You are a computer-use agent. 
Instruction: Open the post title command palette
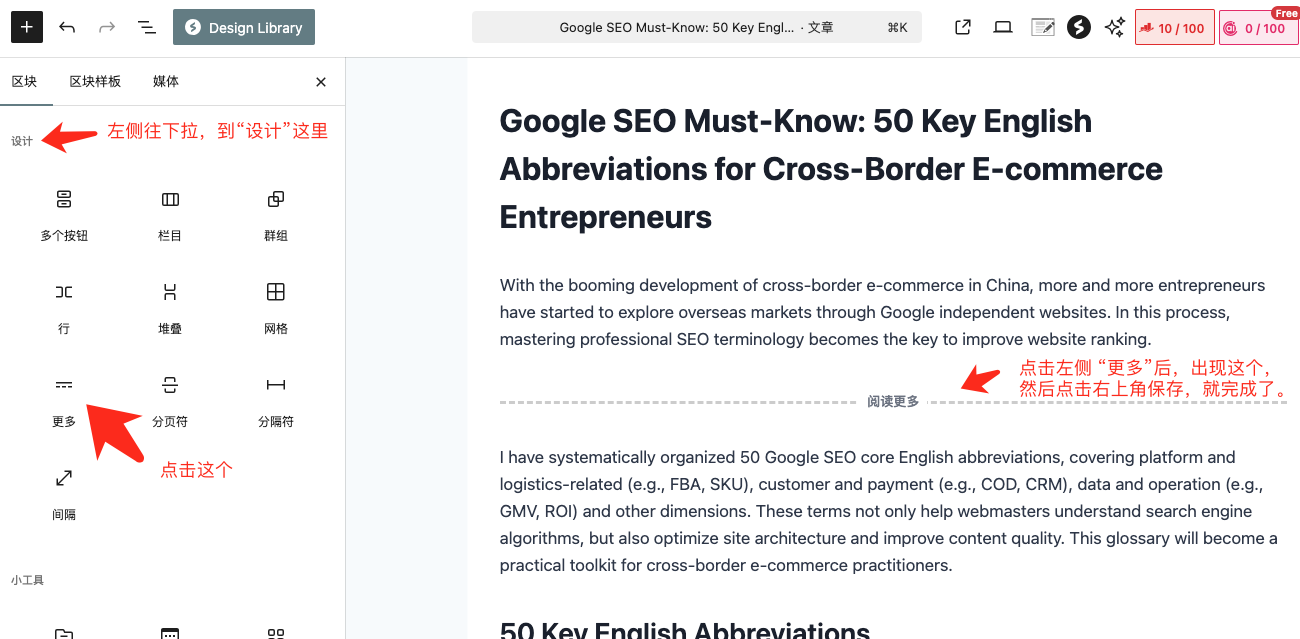(696, 28)
